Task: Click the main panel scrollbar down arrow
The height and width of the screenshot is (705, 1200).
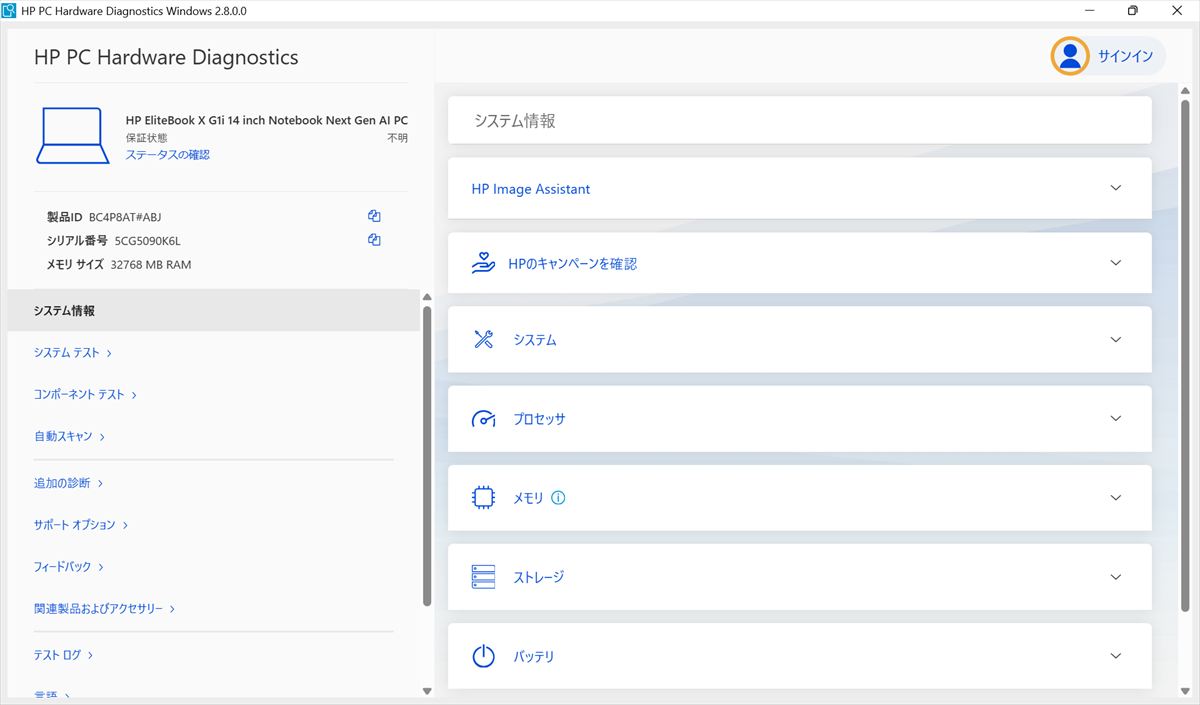Action: coord(1186,689)
